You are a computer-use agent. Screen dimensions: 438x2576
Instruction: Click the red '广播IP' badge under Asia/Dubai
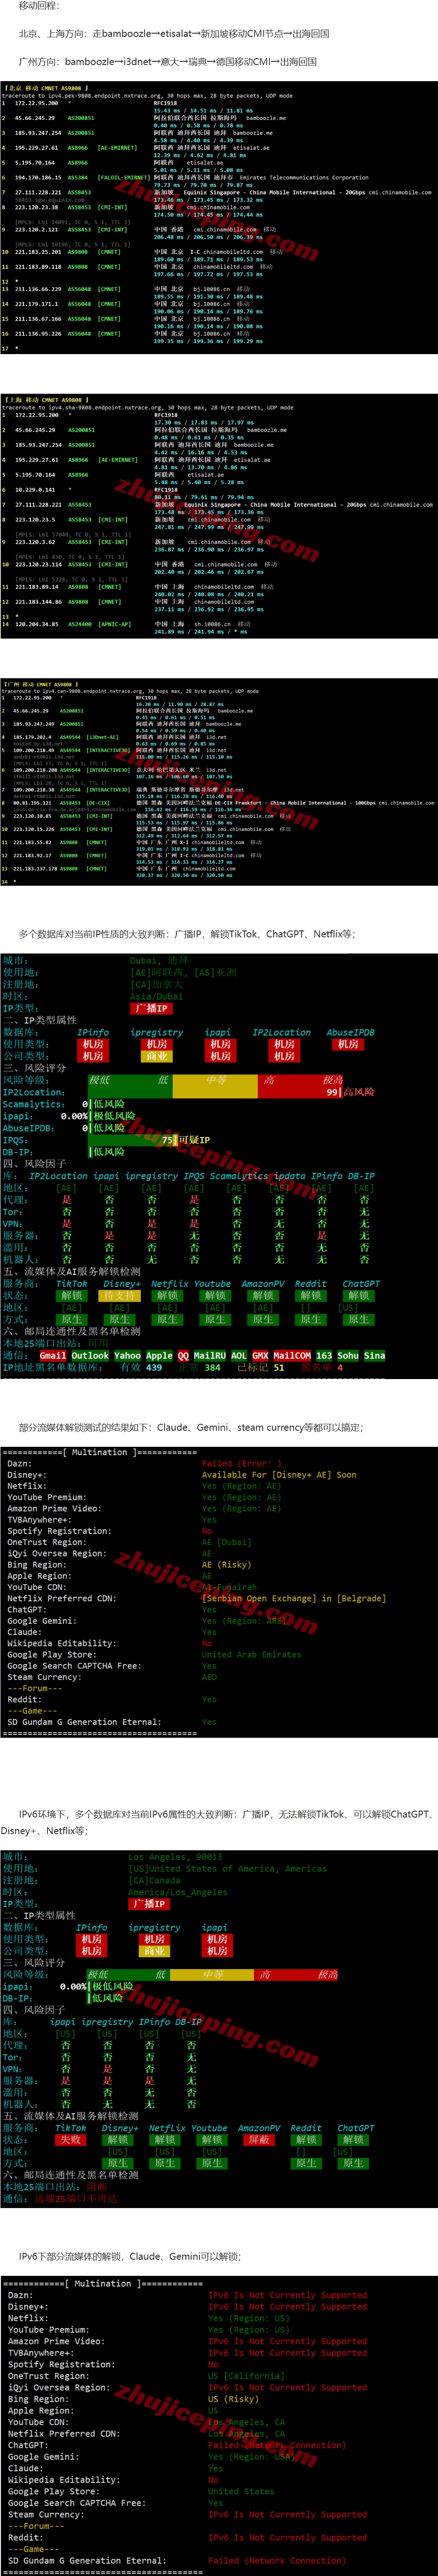pos(151,1008)
